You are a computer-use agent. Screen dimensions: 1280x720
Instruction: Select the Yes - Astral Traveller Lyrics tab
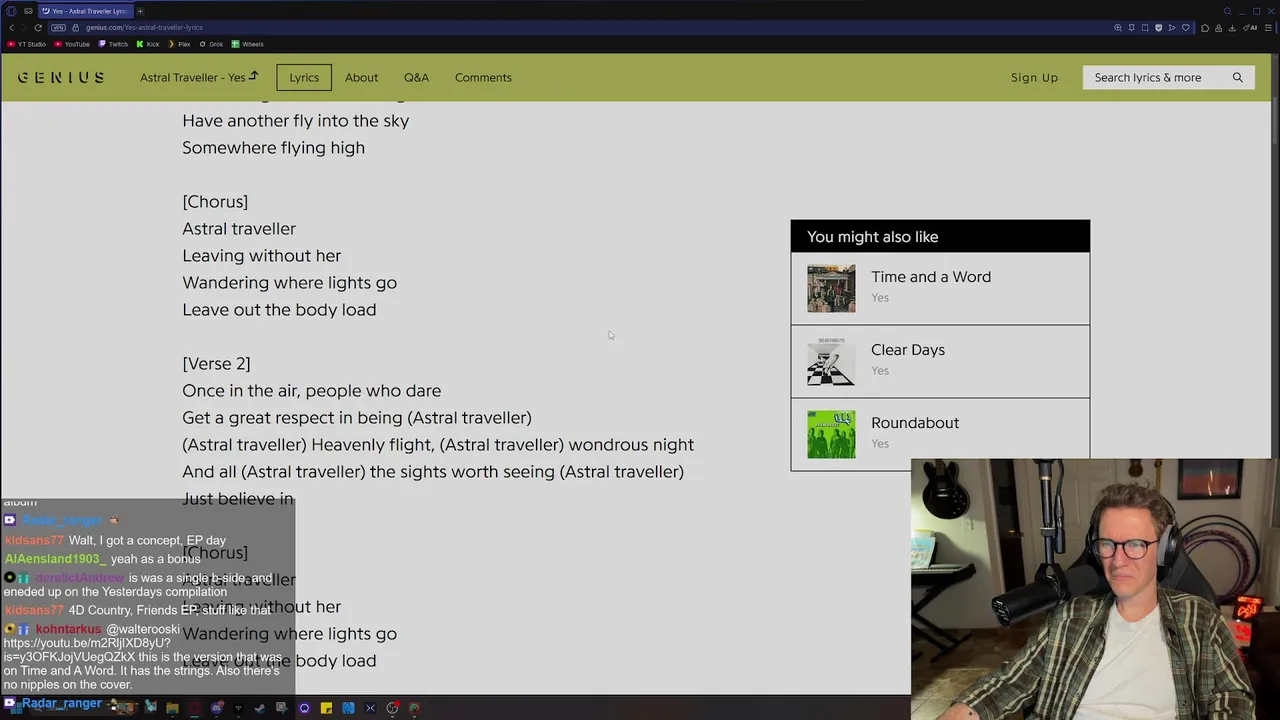click(x=85, y=11)
